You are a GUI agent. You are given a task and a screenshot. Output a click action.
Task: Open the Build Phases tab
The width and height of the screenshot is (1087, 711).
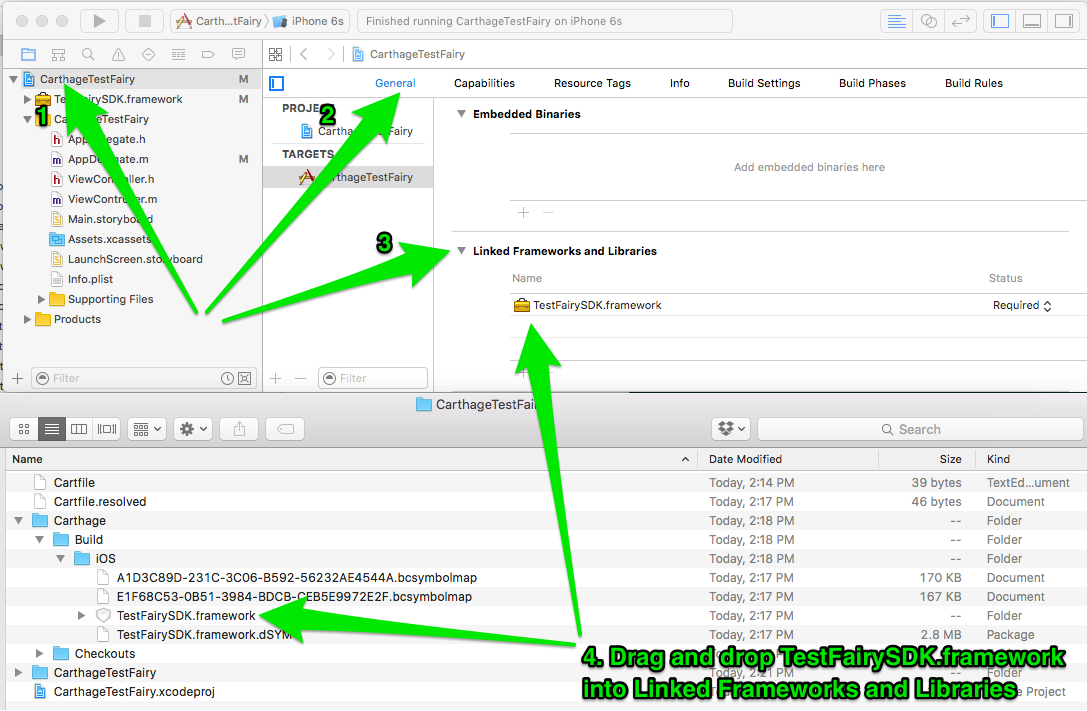coord(872,83)
